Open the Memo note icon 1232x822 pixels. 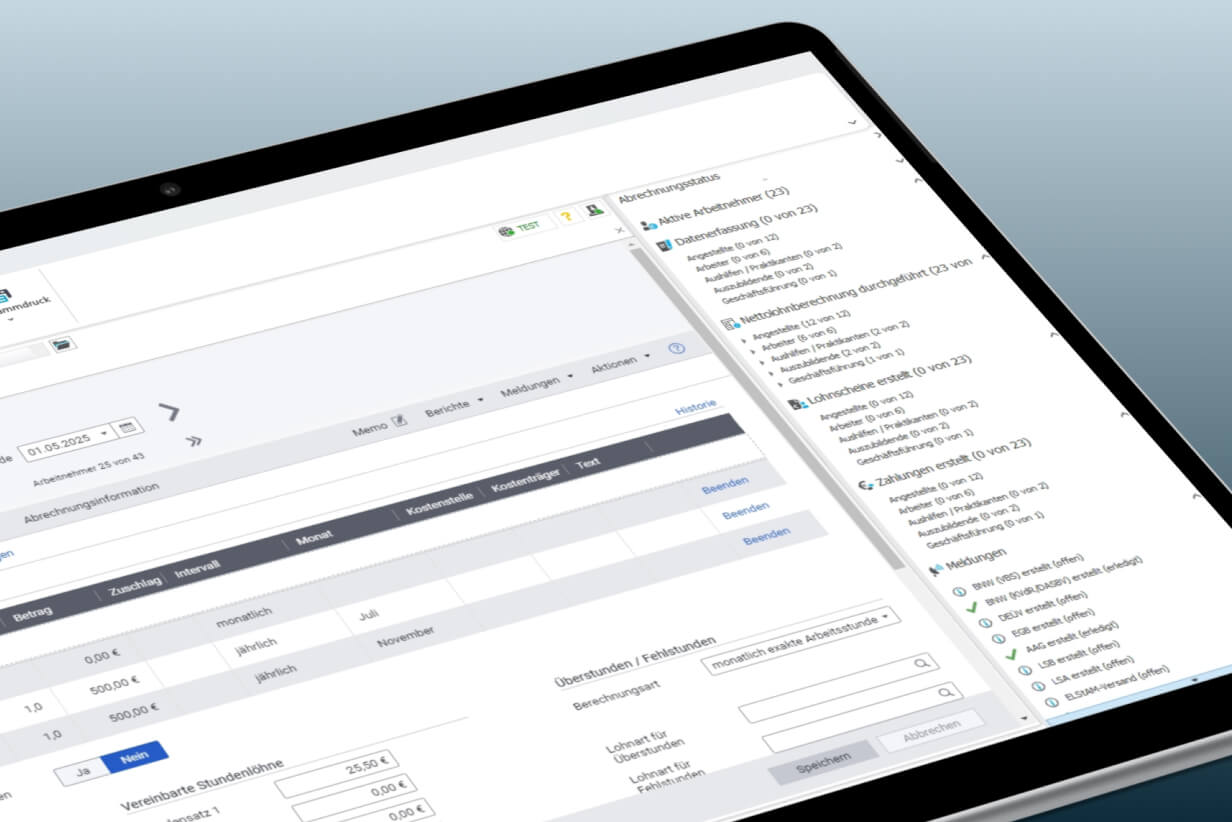pyautogui.click(x=398, y=421)
